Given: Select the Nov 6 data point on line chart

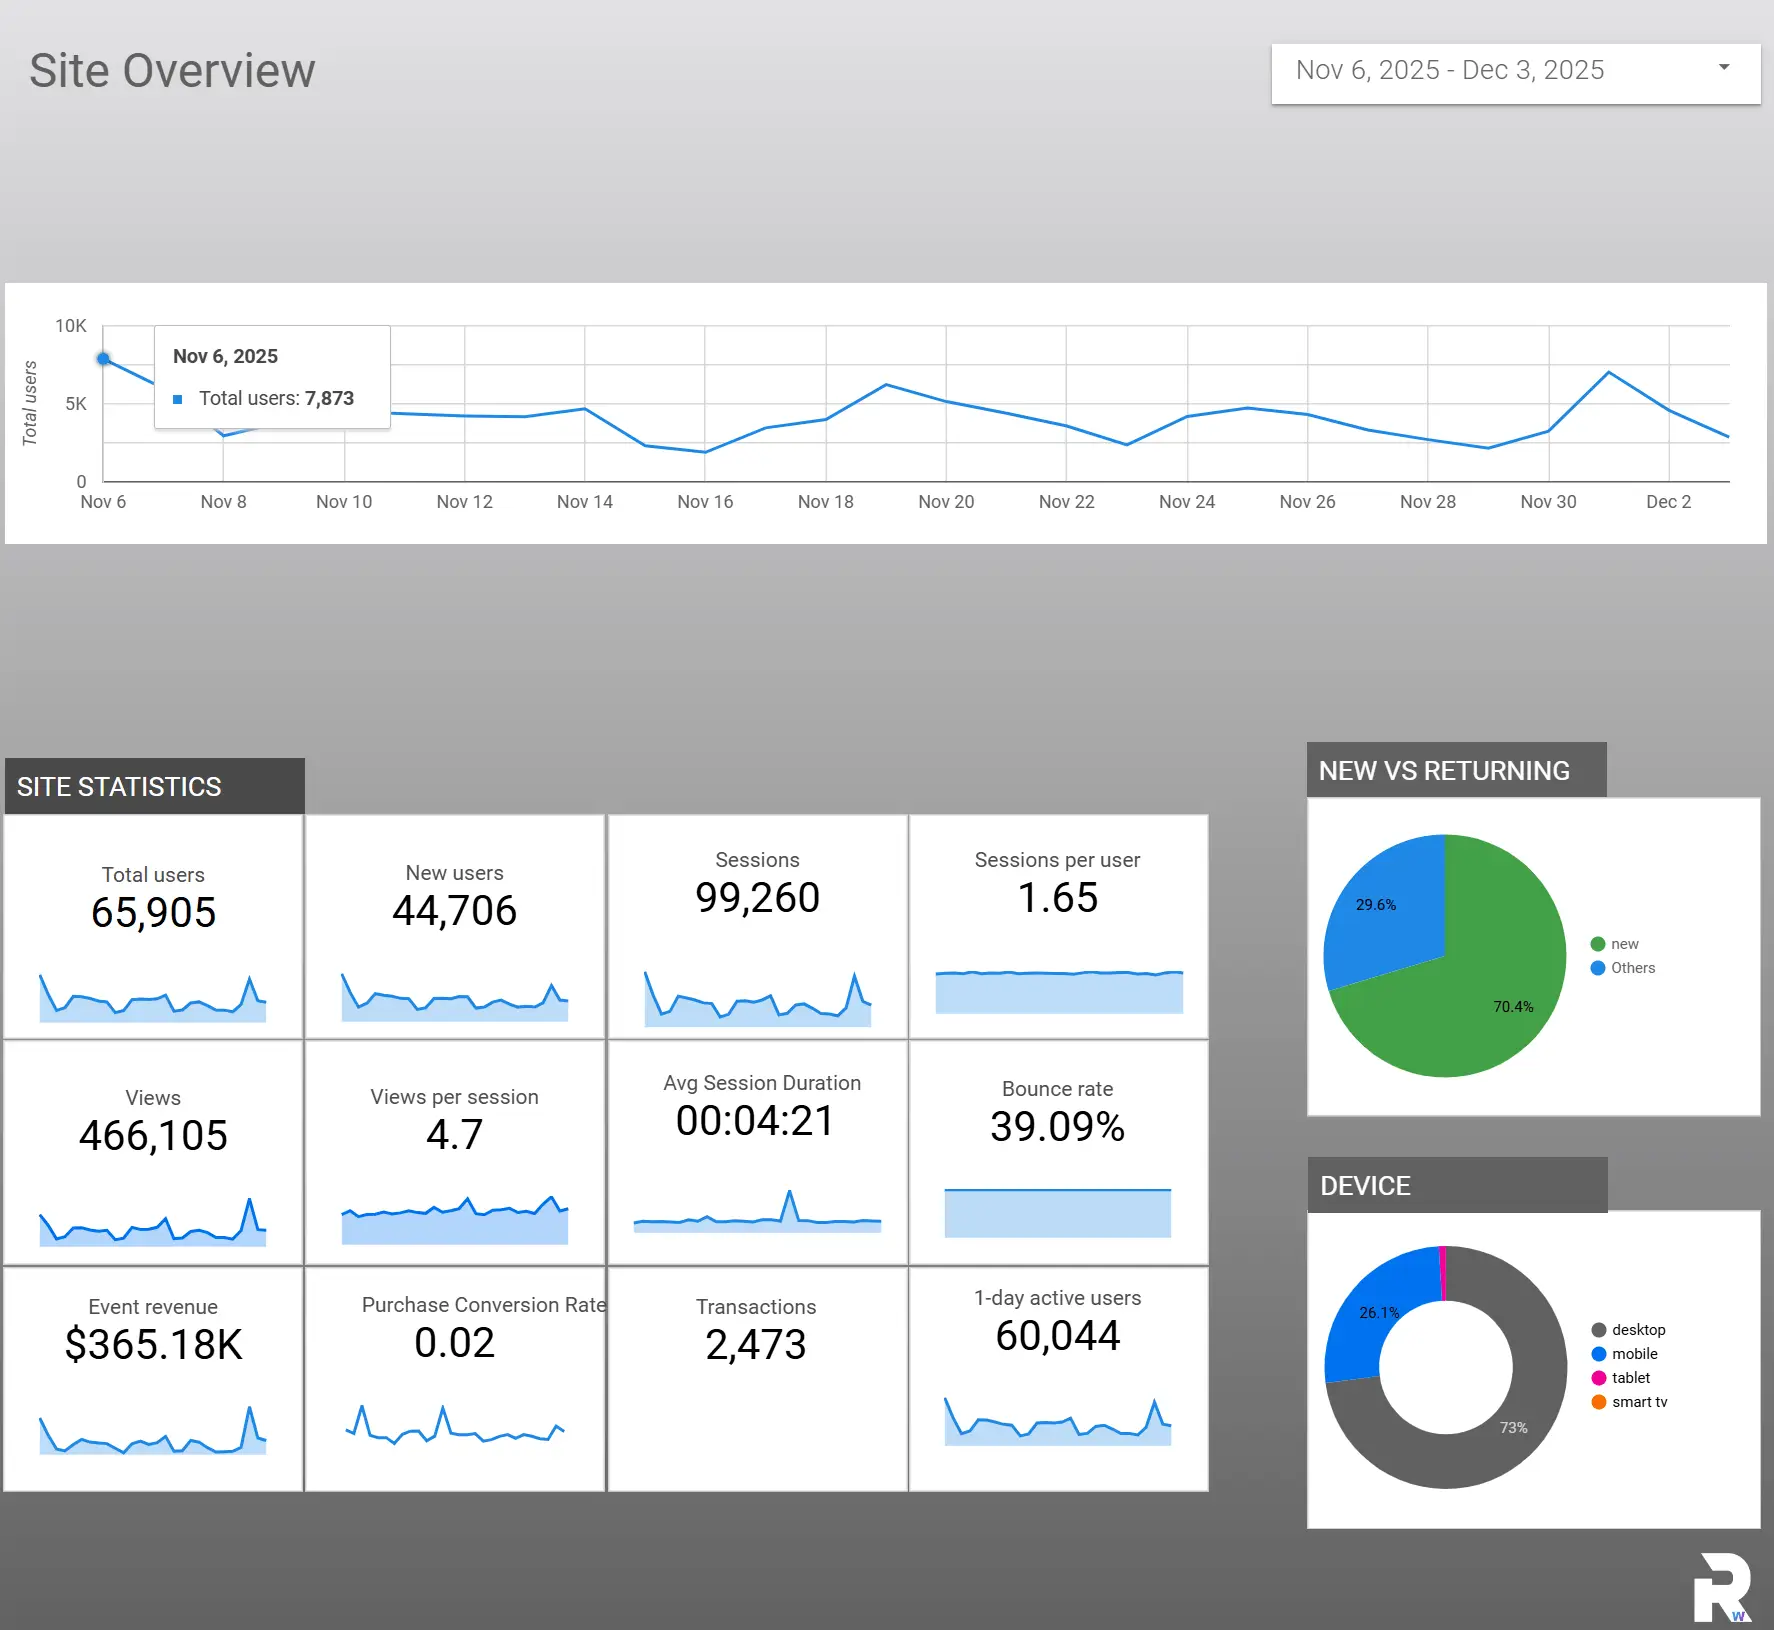Looking at the screenshot, I should point(104,359).
